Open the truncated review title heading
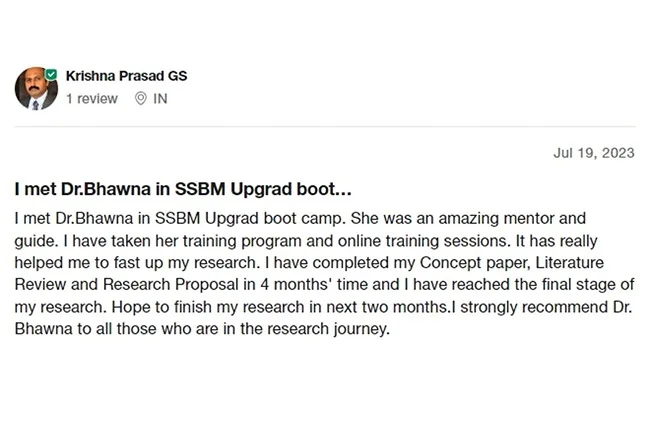This screenshot has height=434, width=650. click(181, 188)
